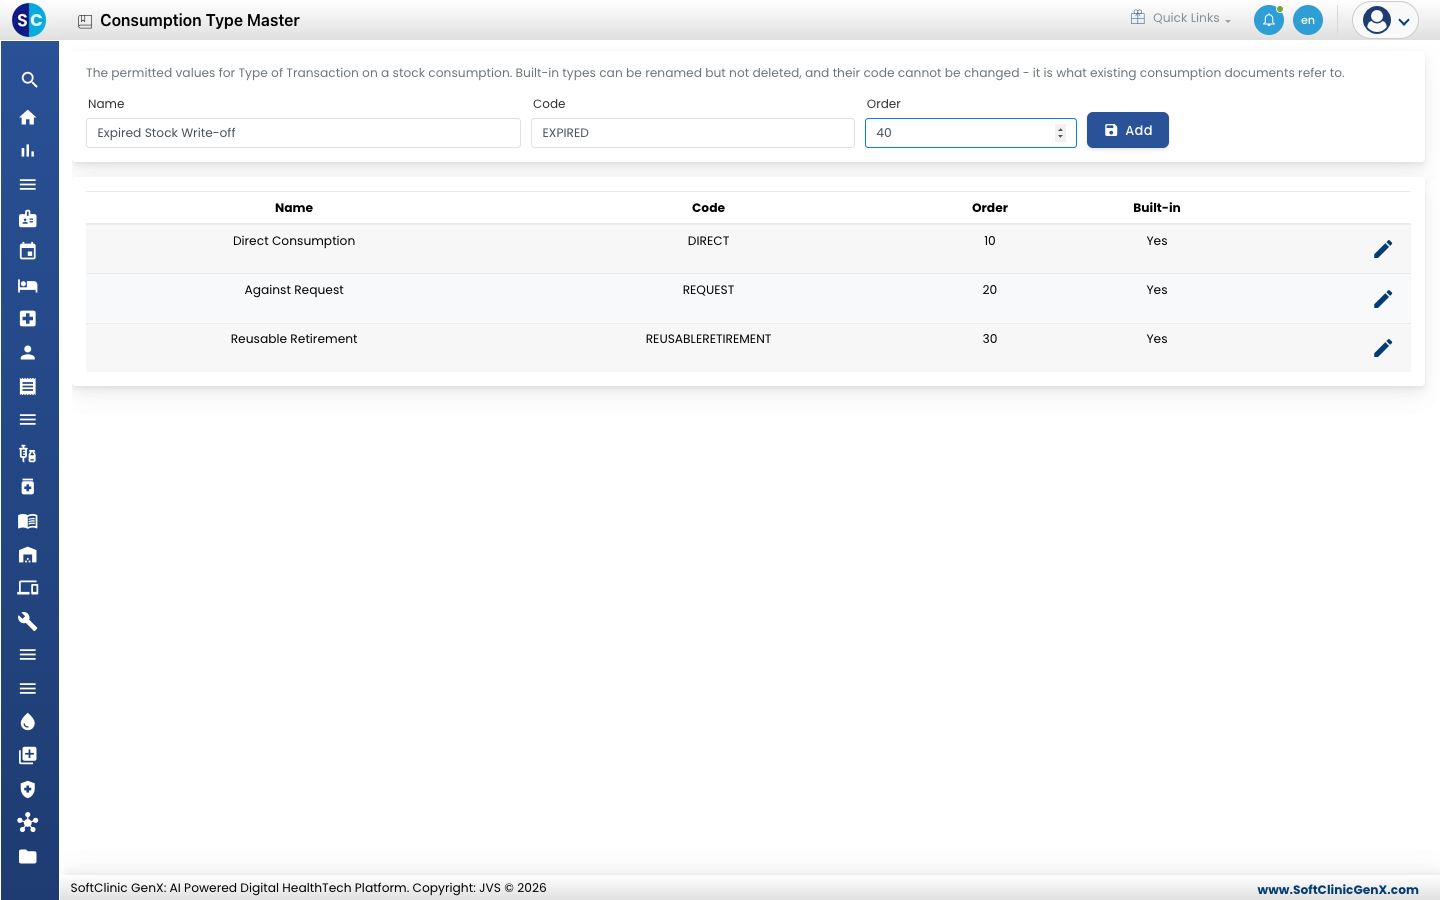Select the Reusable Retirement name cell
Screen dimensions: 1440x900
coord(294,339)
